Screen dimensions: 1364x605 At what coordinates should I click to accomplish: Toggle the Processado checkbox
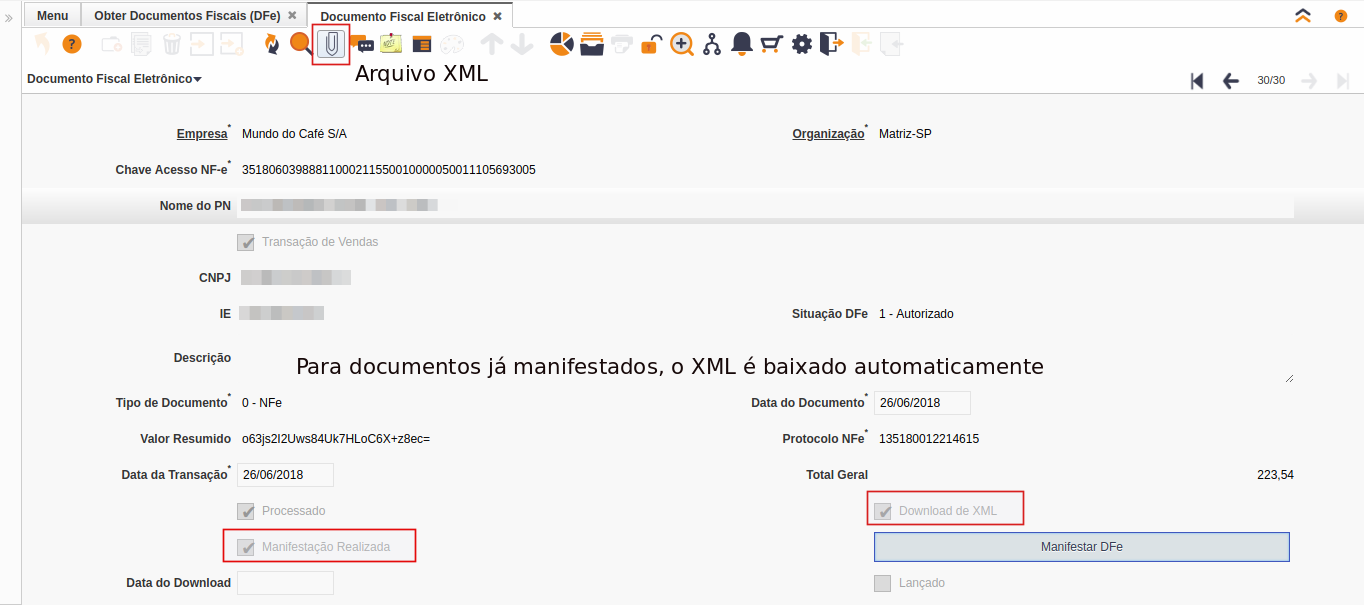point(246,511)
